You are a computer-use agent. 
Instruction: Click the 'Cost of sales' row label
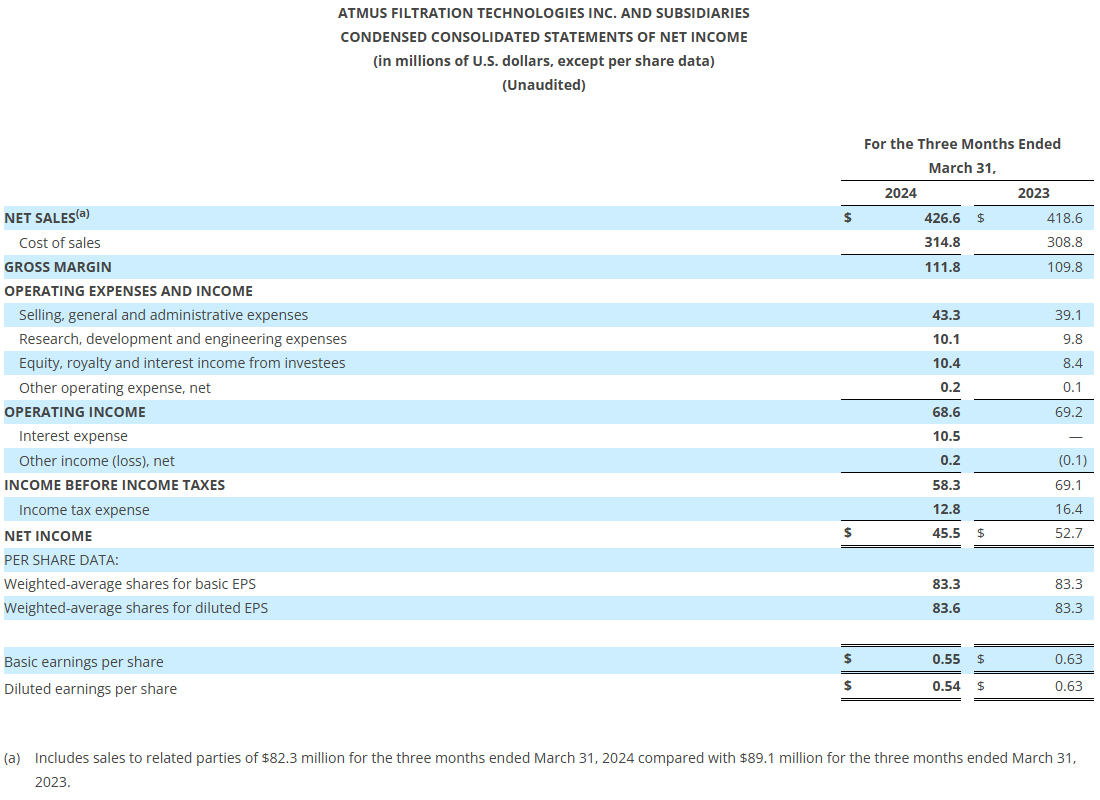60,243
